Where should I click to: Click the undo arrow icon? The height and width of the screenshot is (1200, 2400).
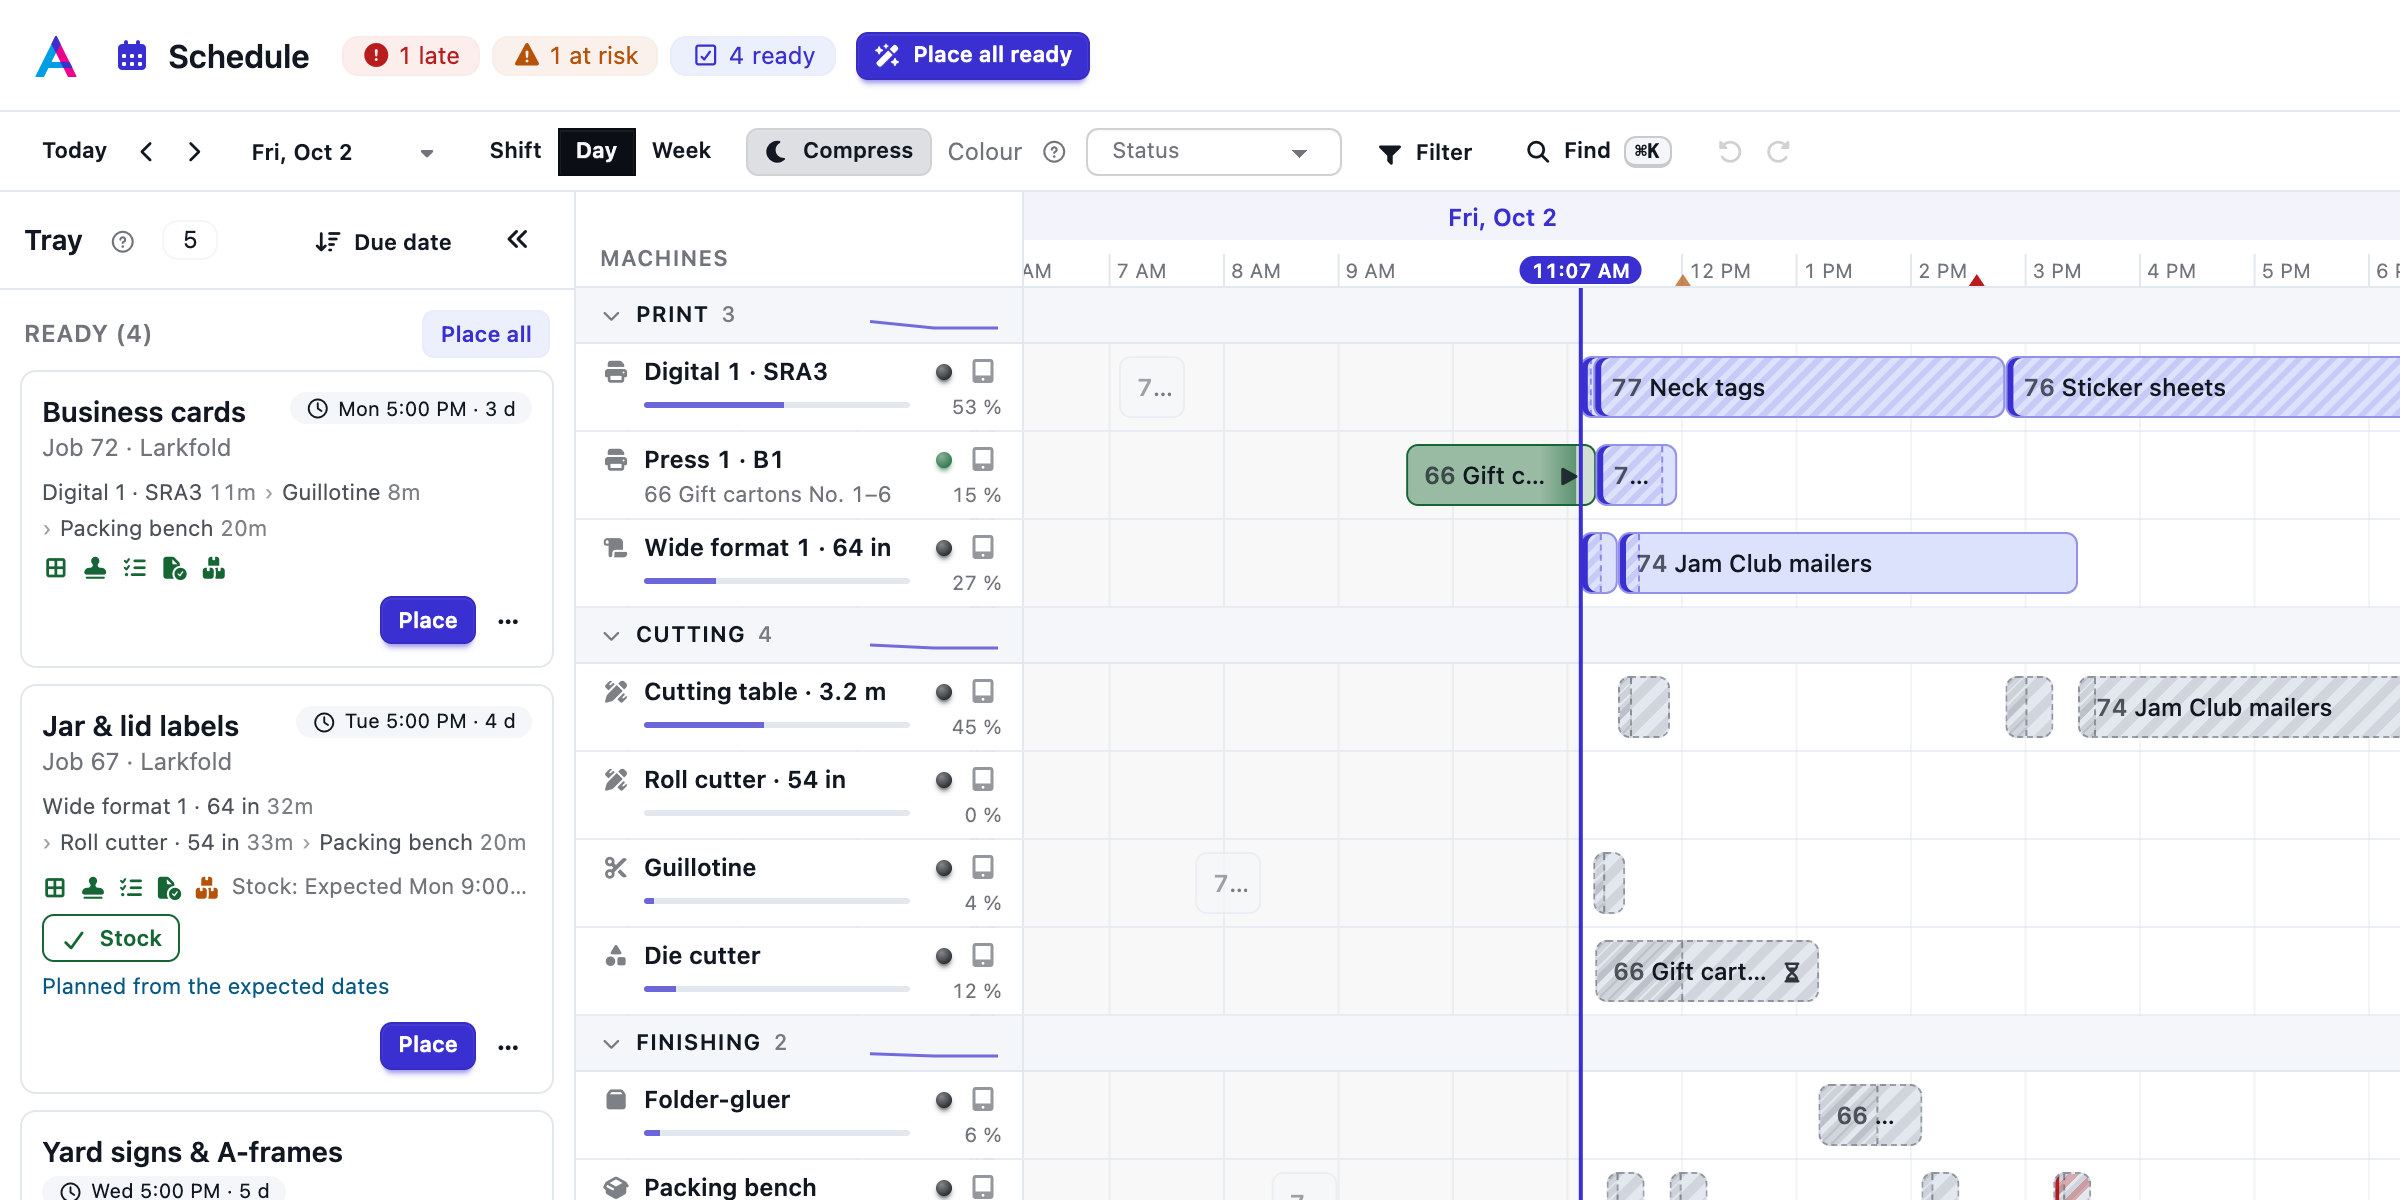pos(1730,152)
